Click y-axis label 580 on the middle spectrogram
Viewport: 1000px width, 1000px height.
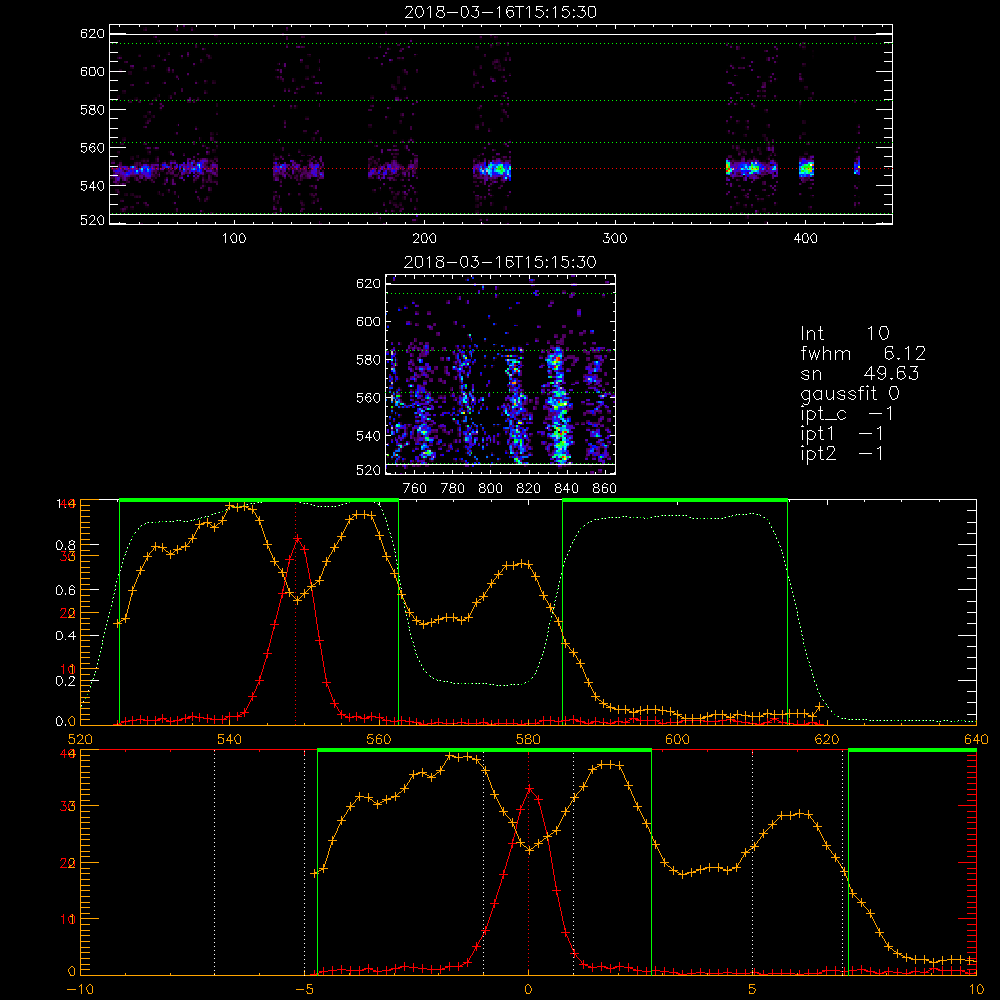[369, 360]
